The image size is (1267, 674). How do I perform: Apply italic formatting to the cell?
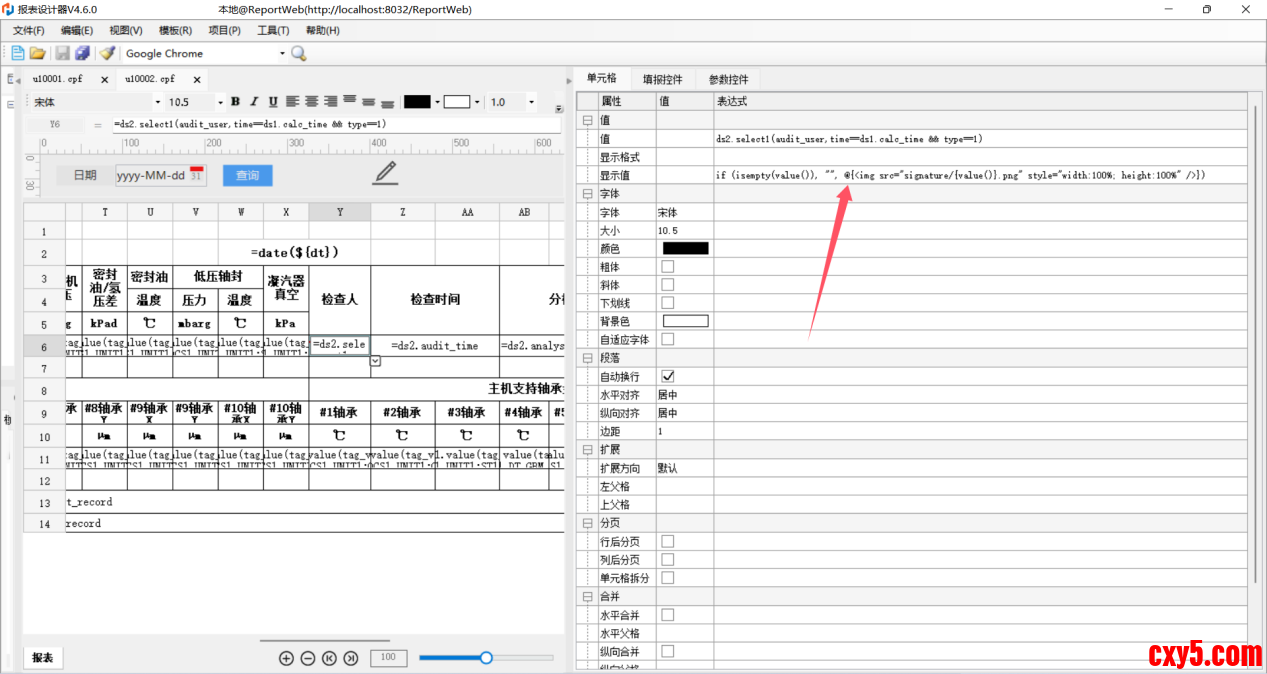254,102
